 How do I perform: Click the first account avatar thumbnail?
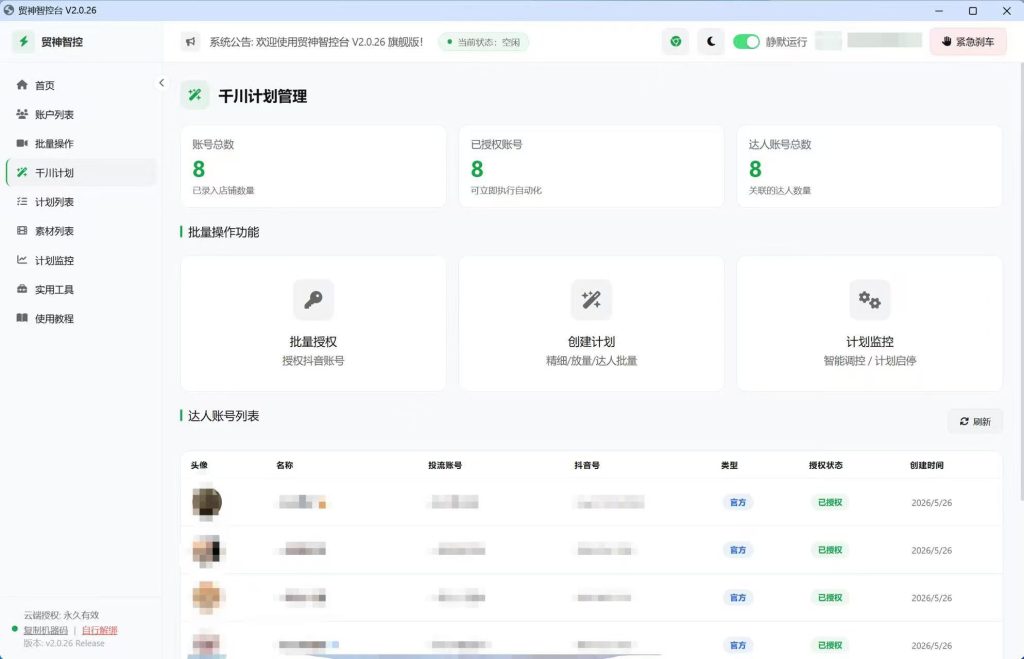[206, 502]
